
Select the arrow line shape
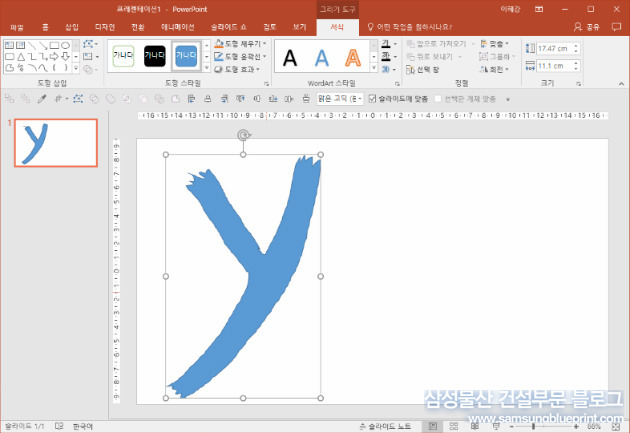pos(43,45)
